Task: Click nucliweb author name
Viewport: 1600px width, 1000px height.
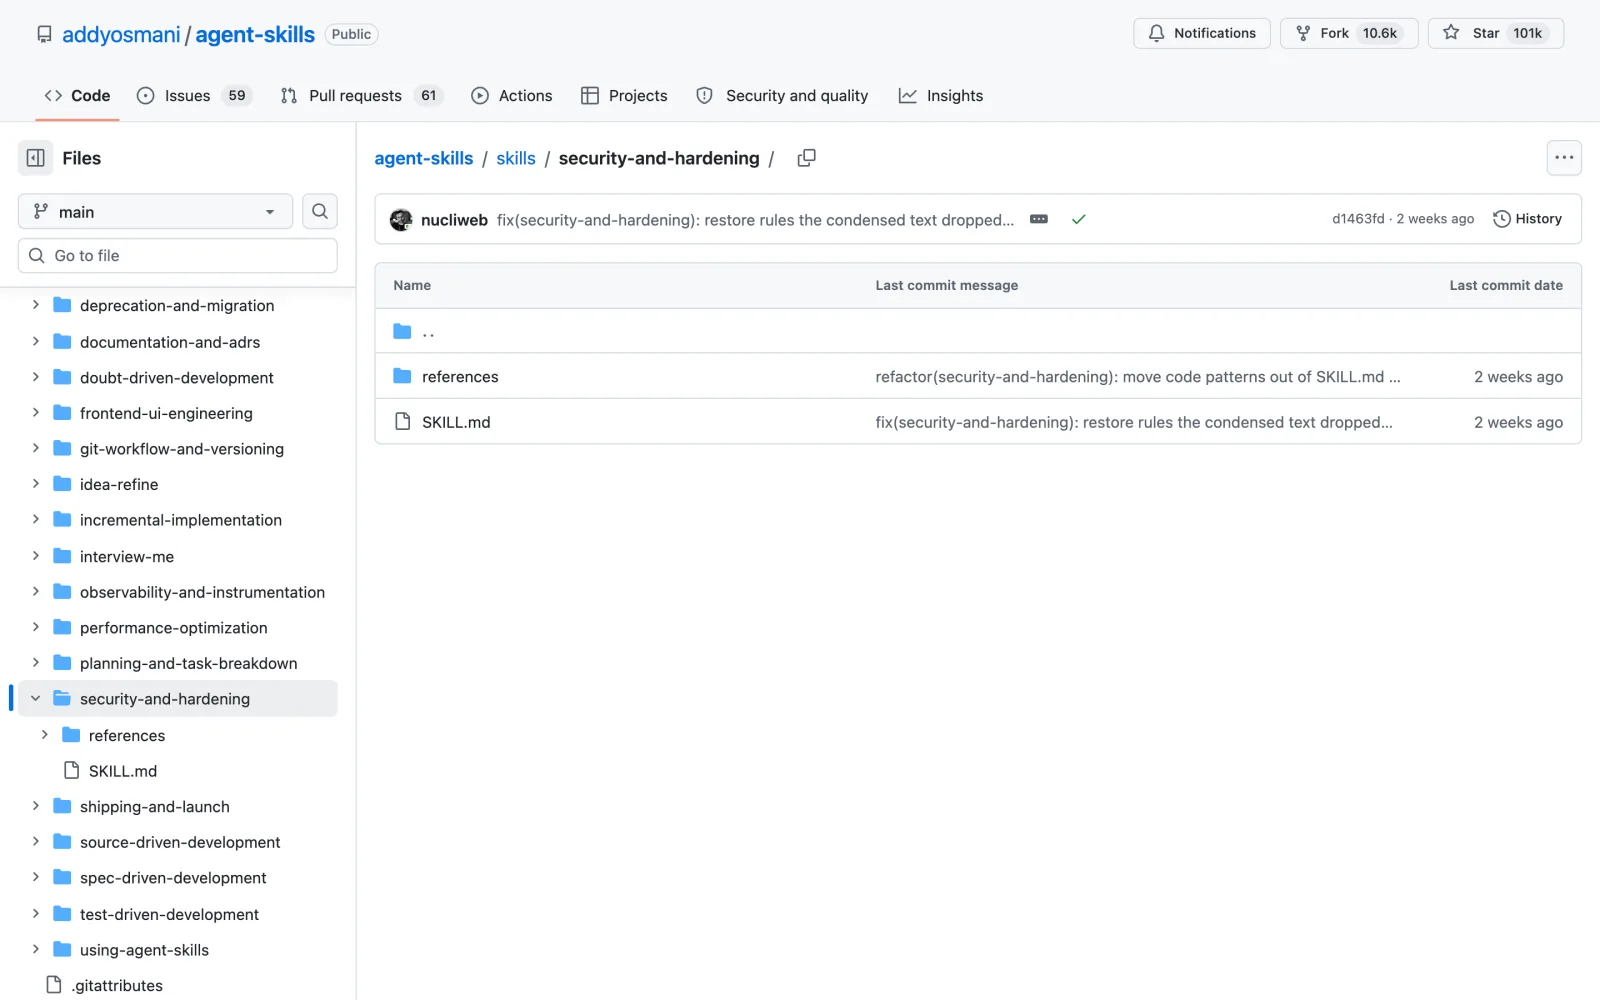Action: pyautogui.click(x=454, y=220)
